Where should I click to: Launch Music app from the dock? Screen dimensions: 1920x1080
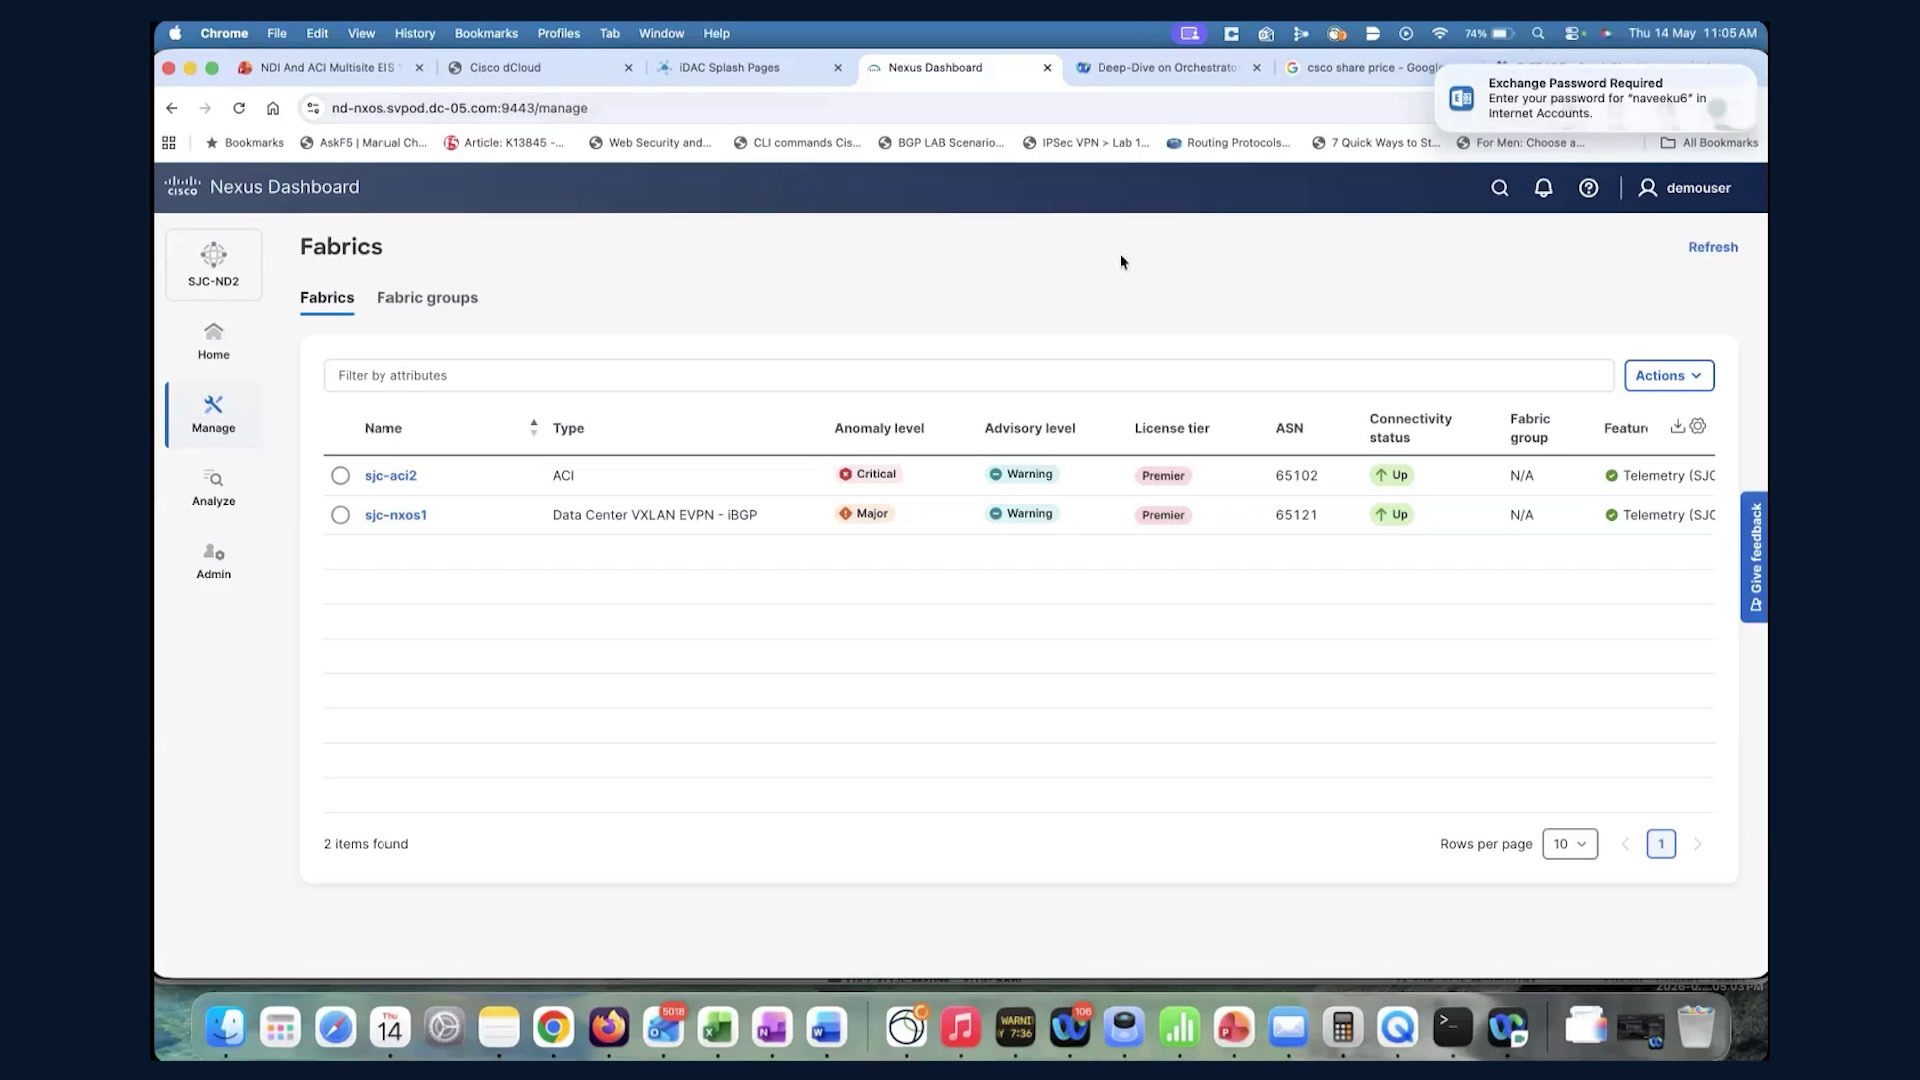click(960, 1027)
